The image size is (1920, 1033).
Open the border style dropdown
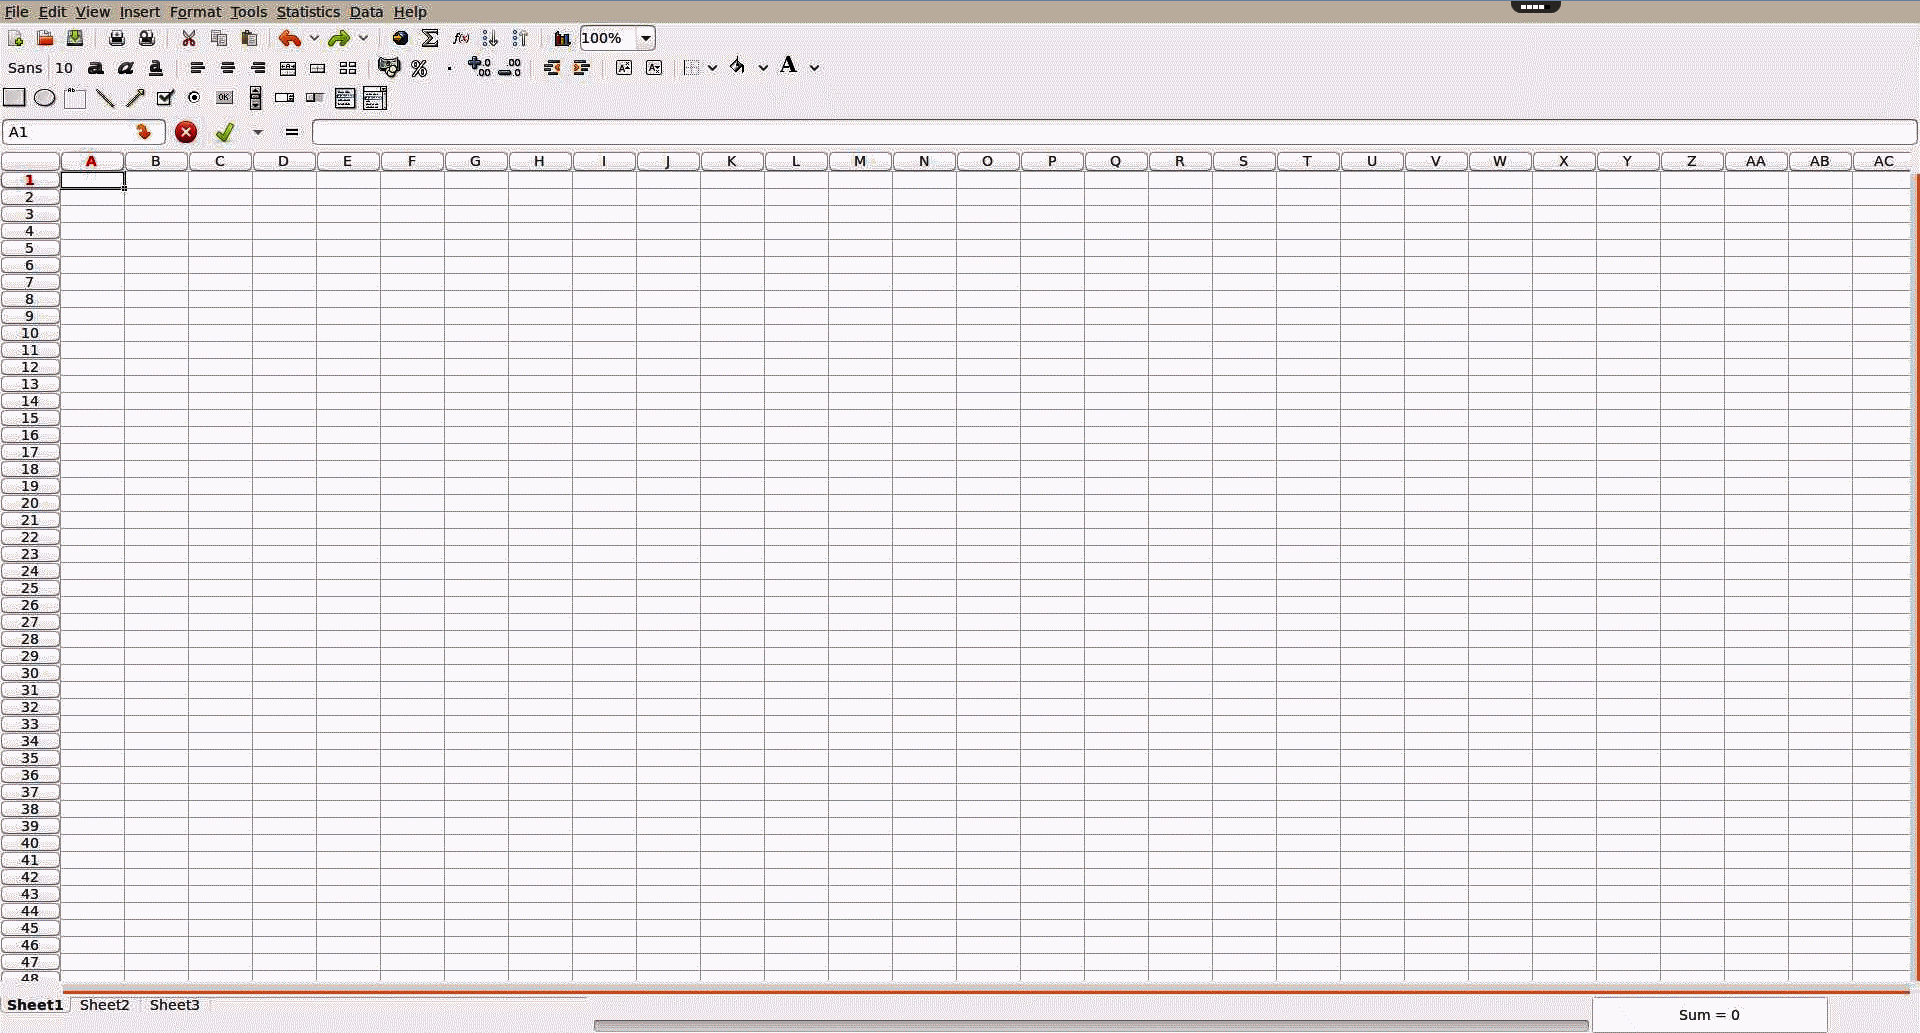tap(712, 67)
